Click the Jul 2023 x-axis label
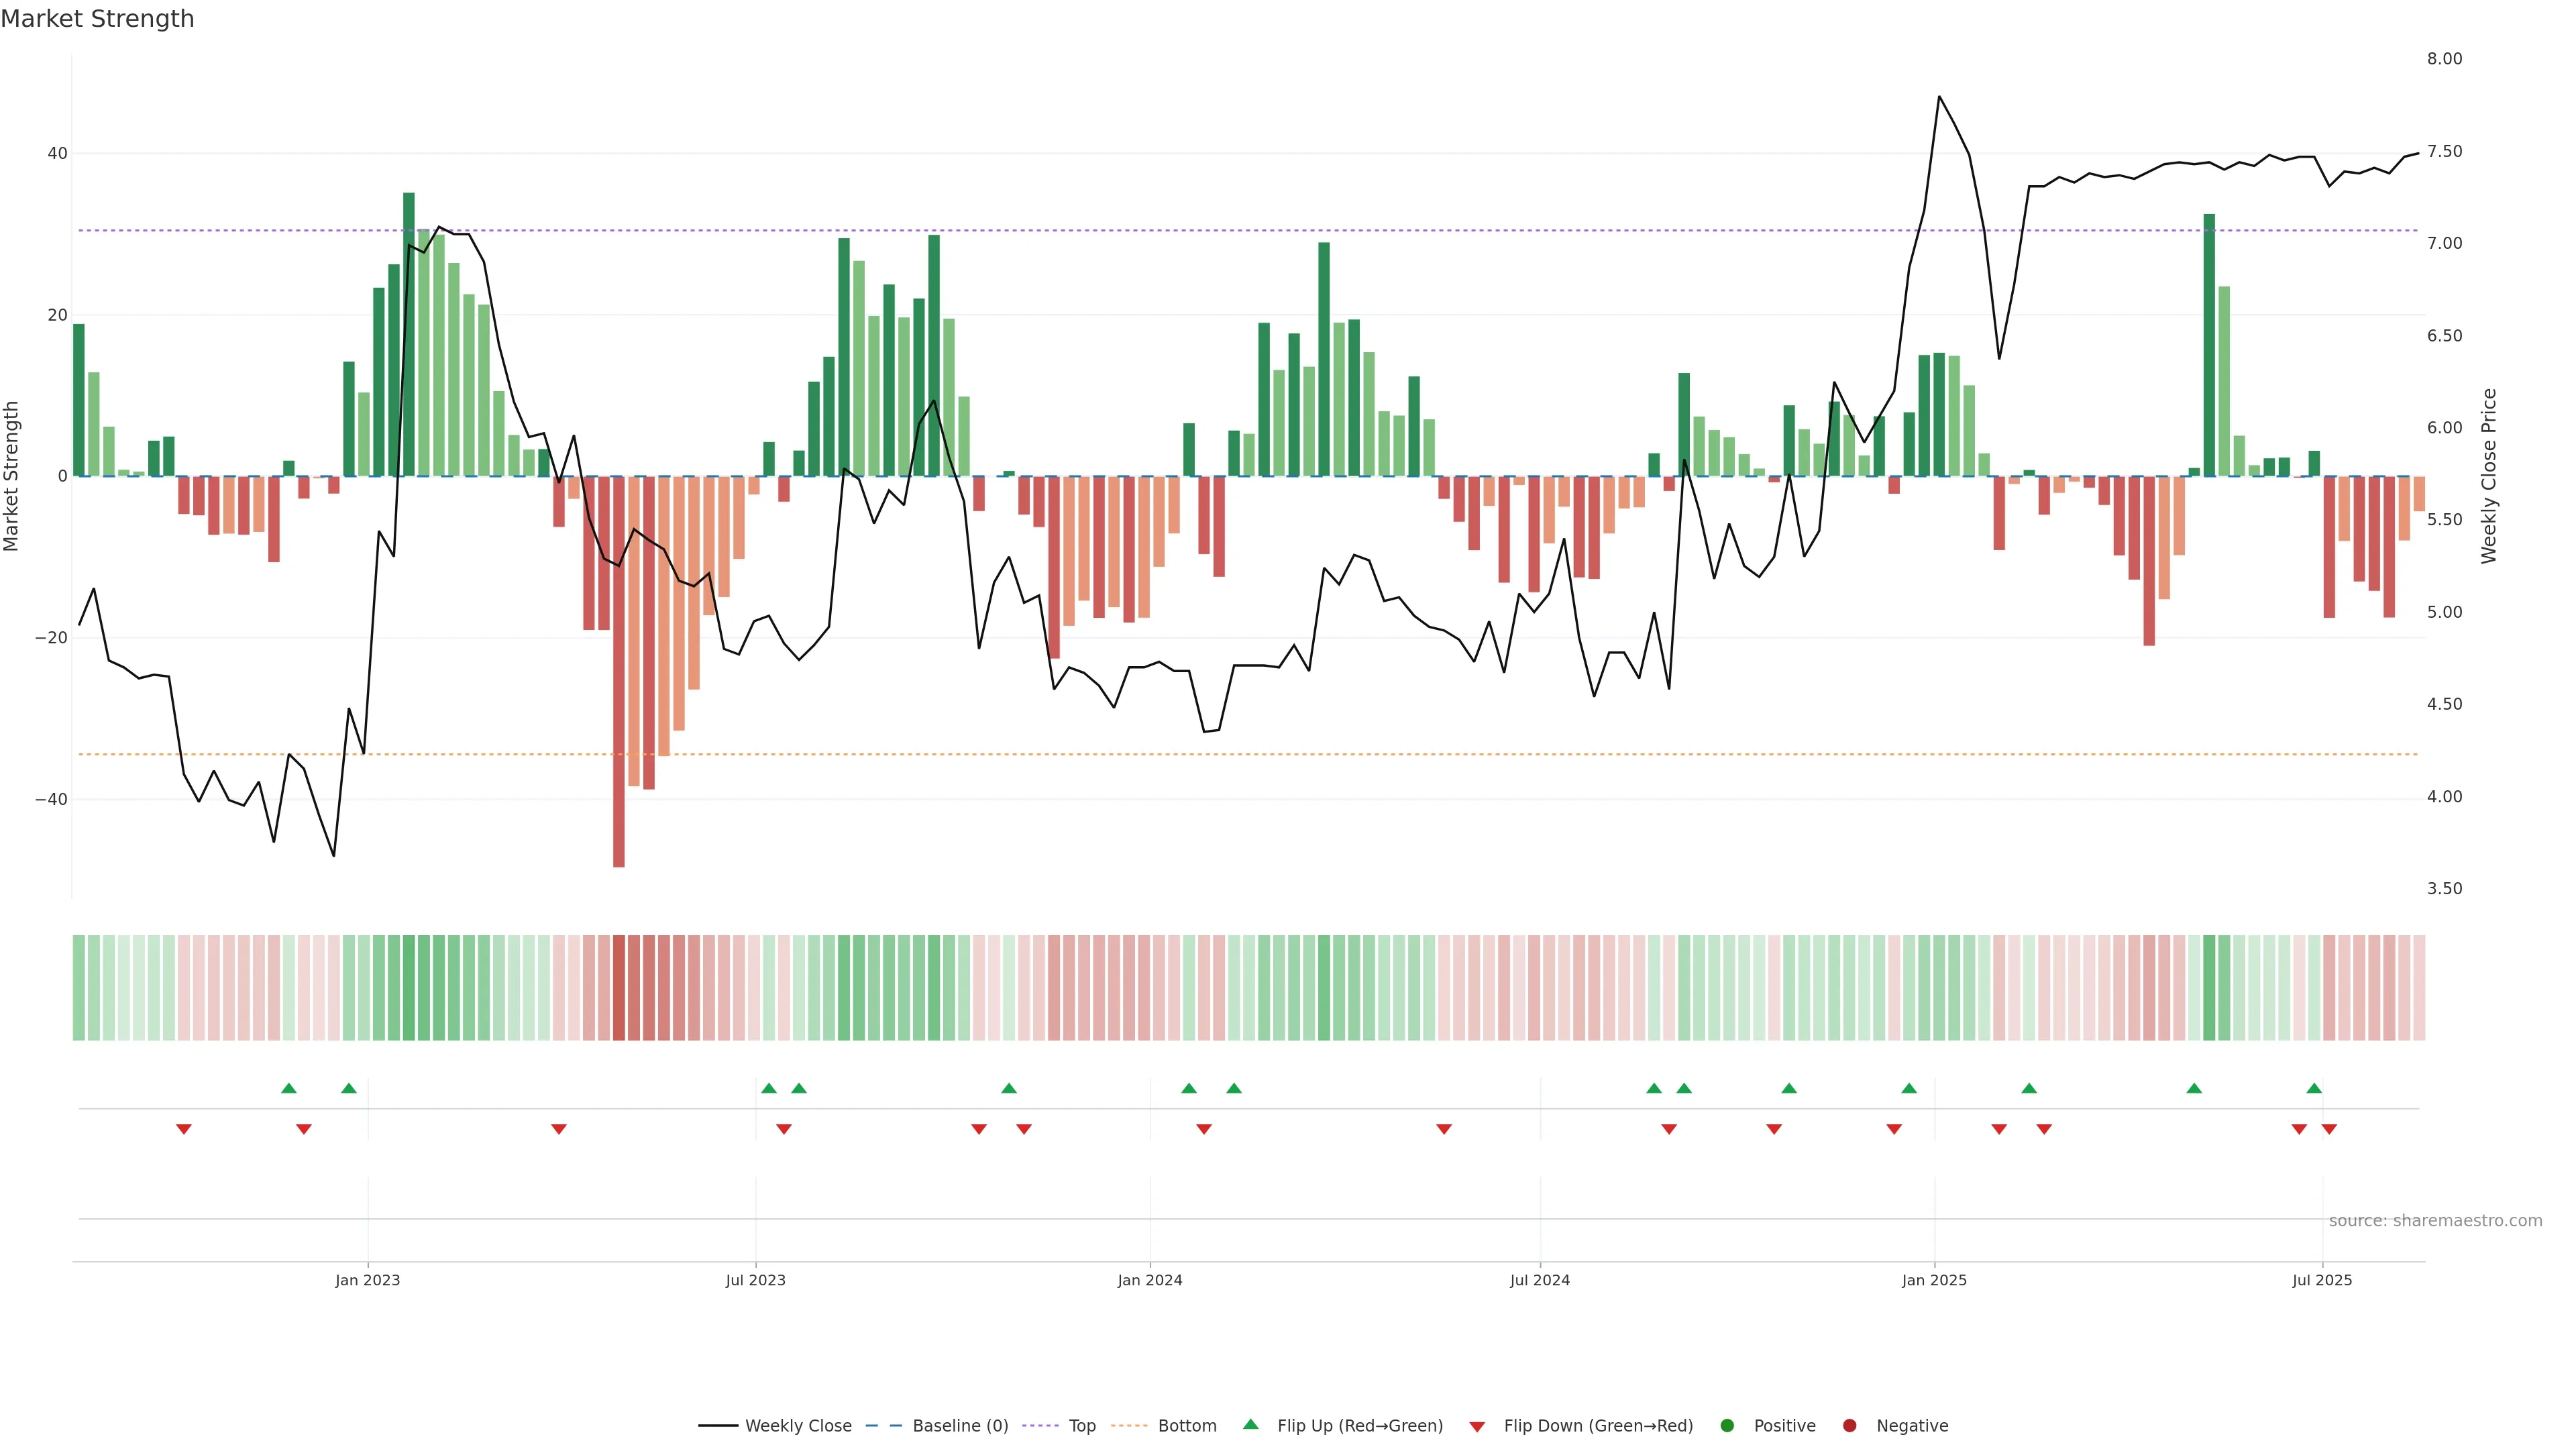 click(755, 1280)
